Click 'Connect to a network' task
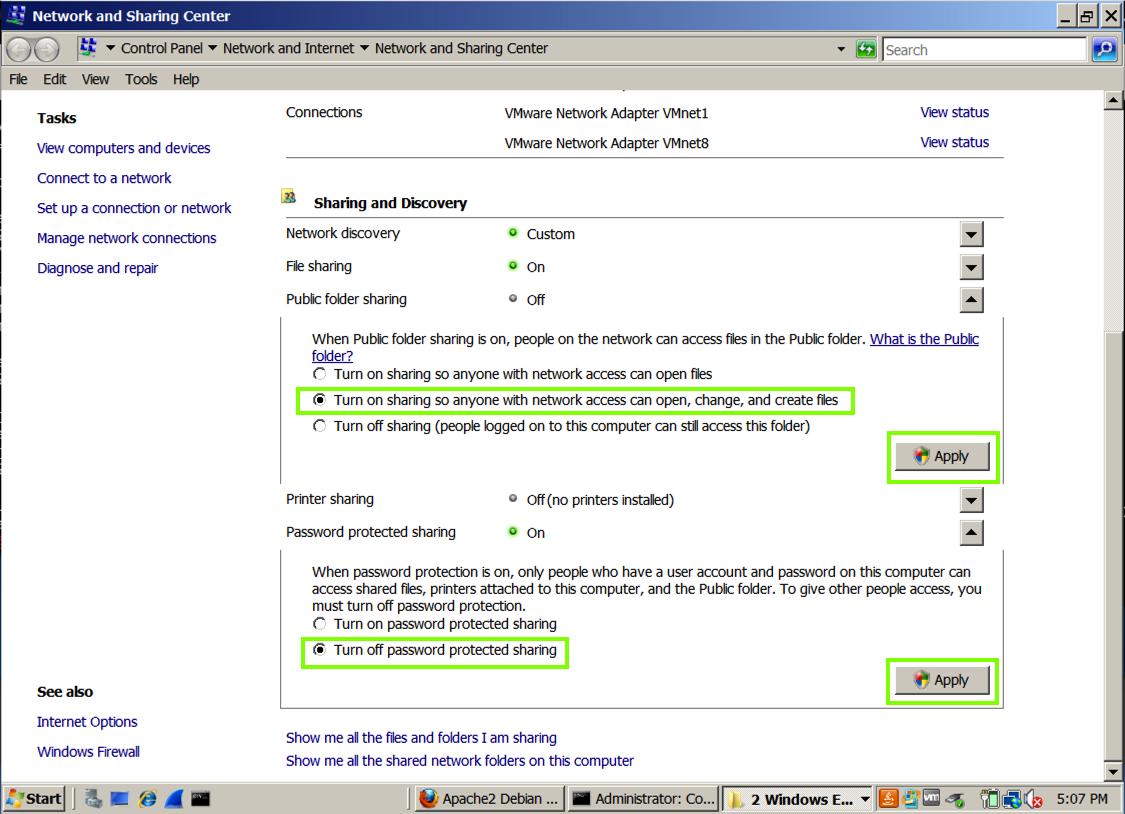The width and height of the screenshot is (1125, 814). 104,178
